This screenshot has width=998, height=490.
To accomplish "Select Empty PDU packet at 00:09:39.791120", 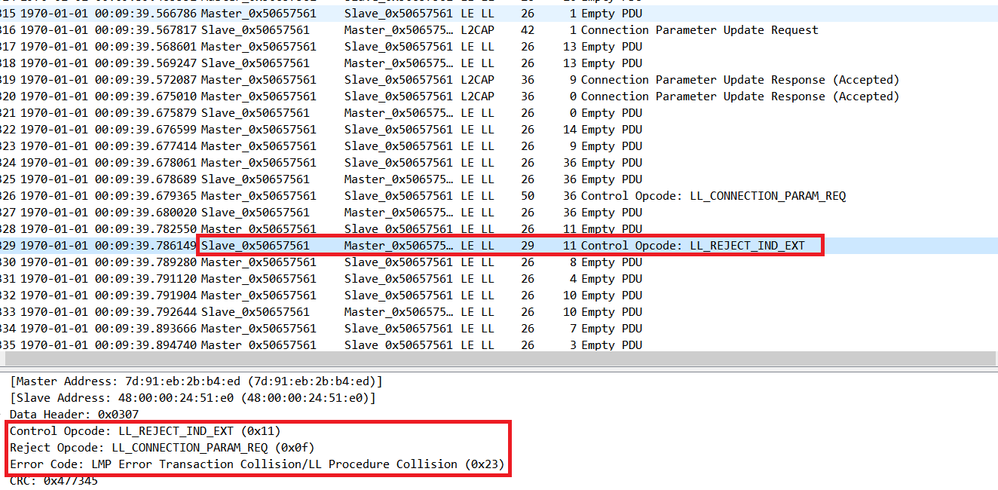I will [499, 279].
